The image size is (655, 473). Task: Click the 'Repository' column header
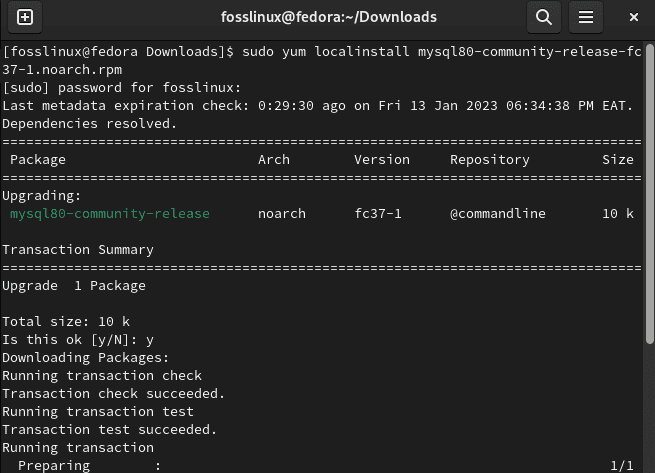490,160
